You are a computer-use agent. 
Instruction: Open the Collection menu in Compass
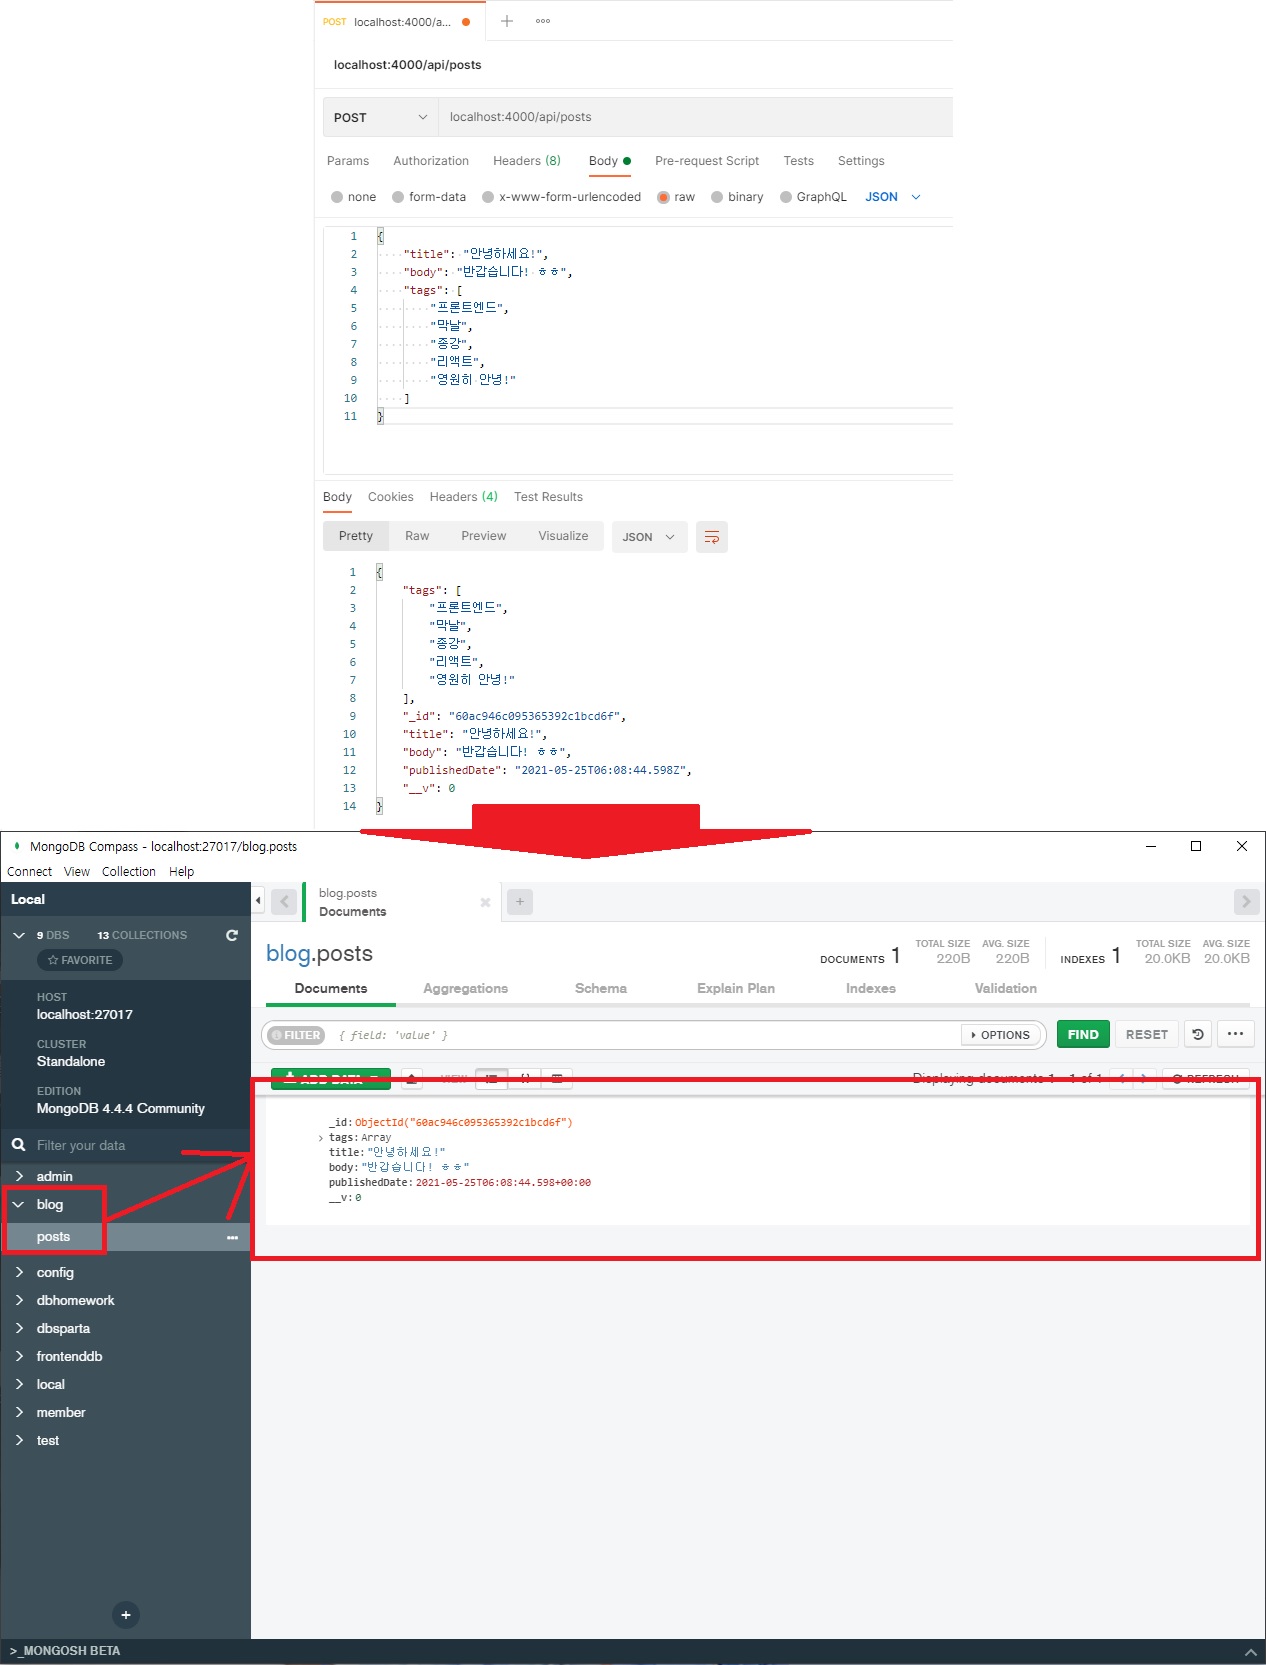129,871
